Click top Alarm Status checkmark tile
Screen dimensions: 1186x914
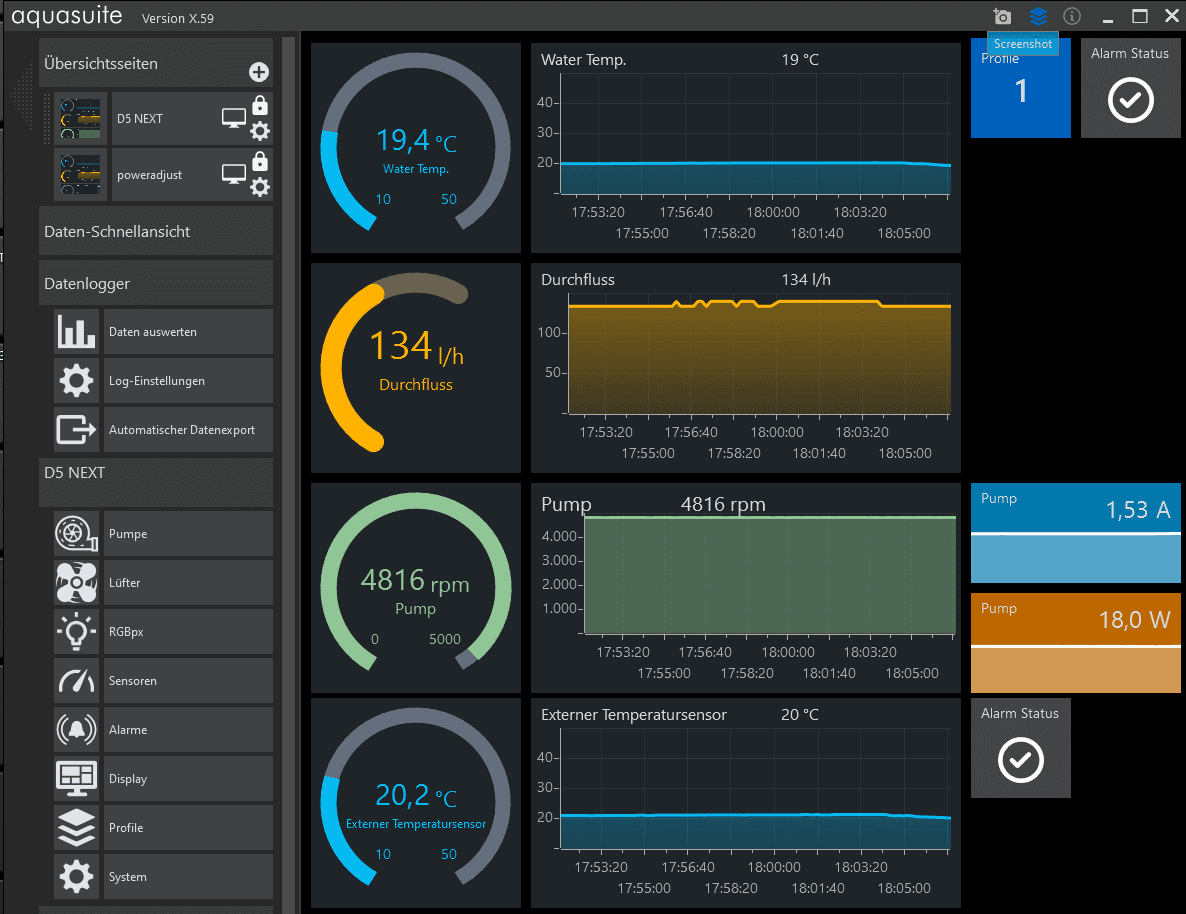click(1130, 88)
